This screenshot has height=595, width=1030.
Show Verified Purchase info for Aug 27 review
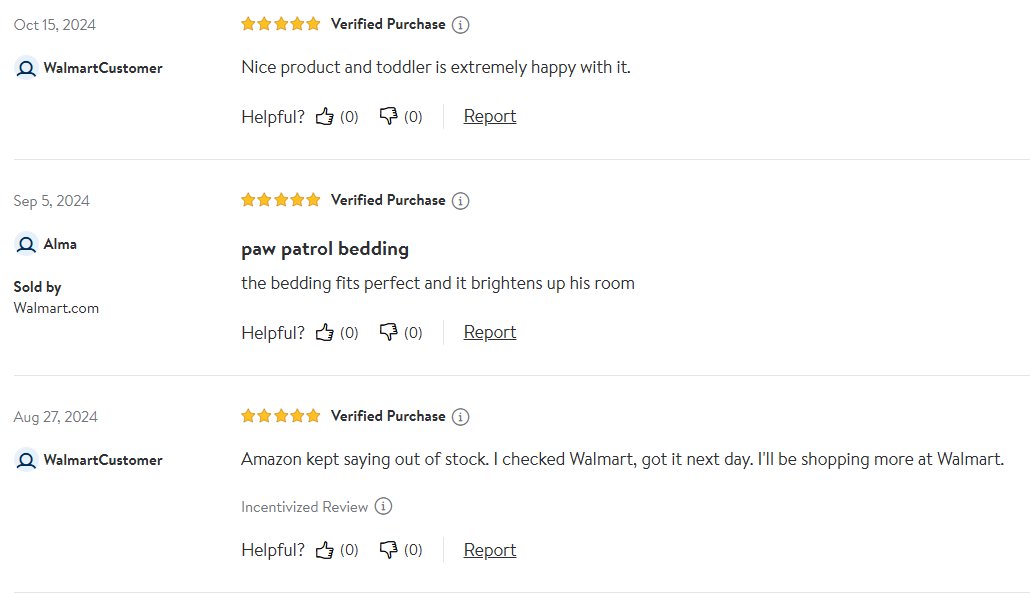460,417
